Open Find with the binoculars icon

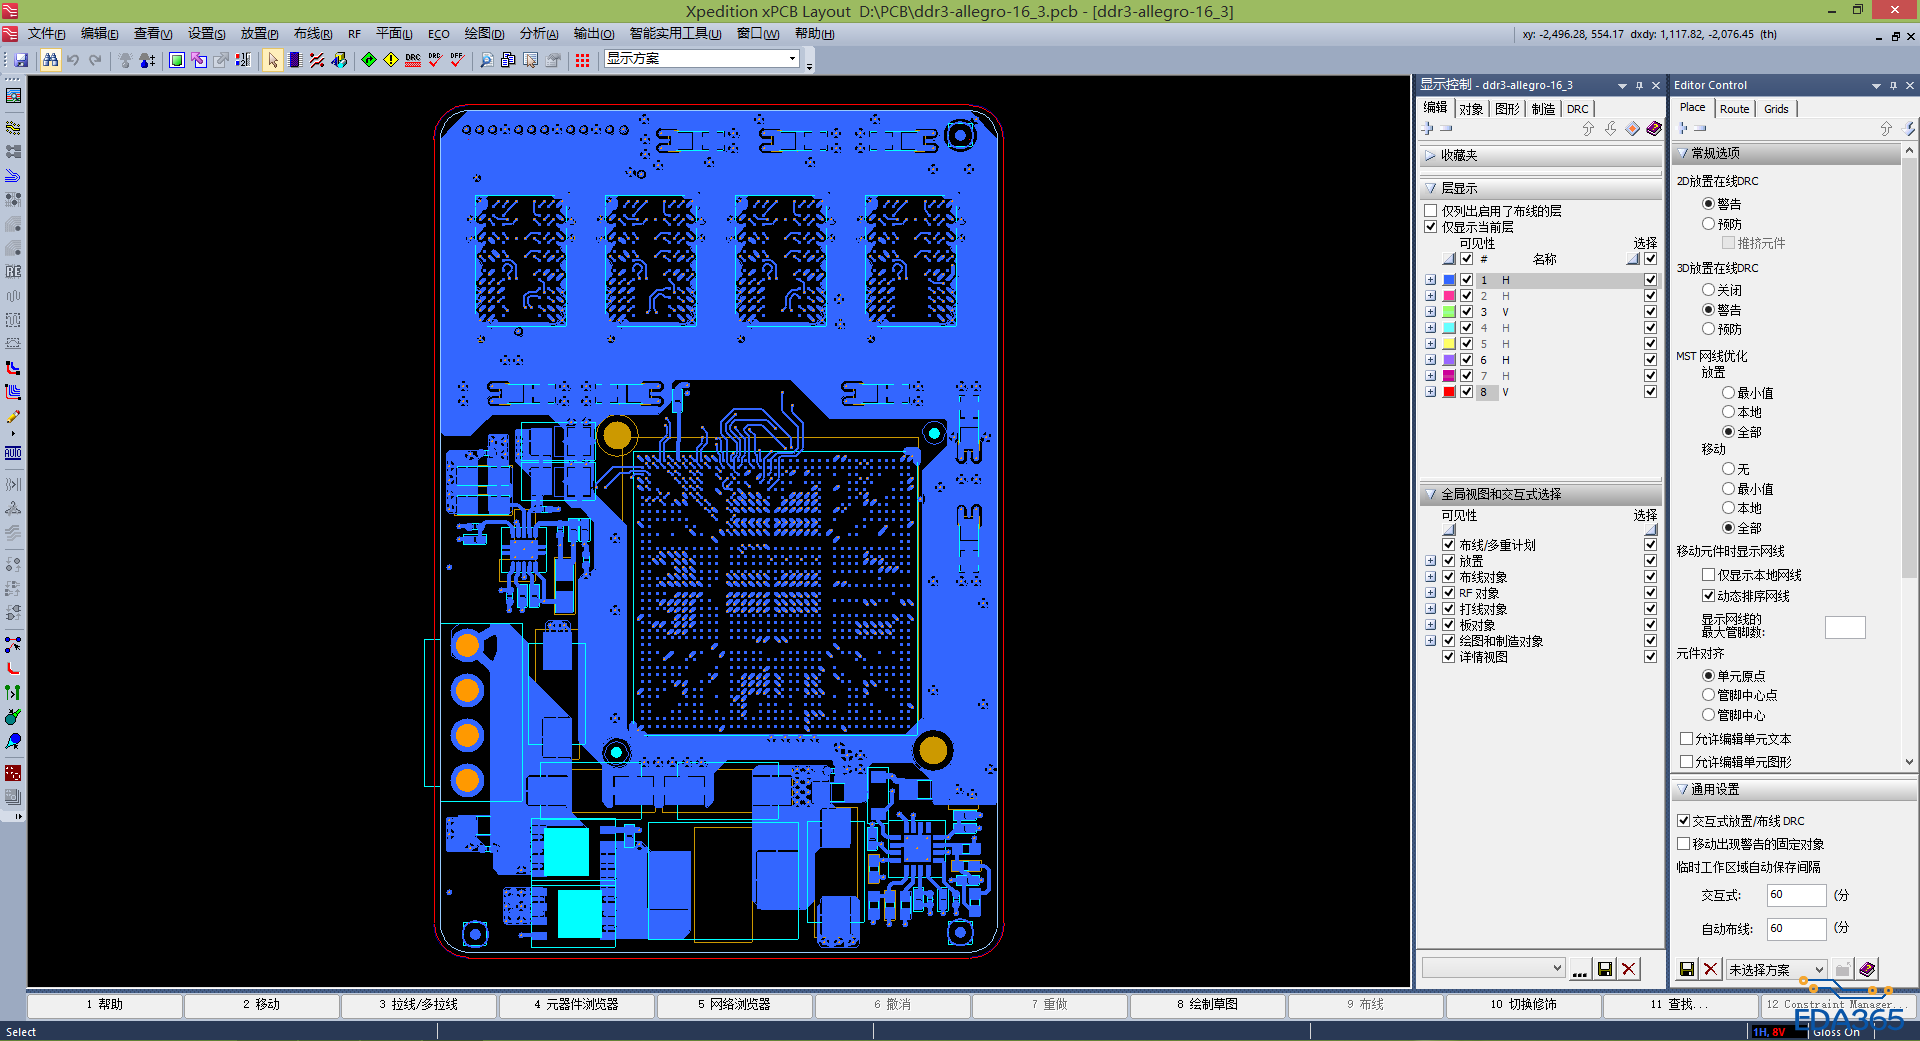50,60
